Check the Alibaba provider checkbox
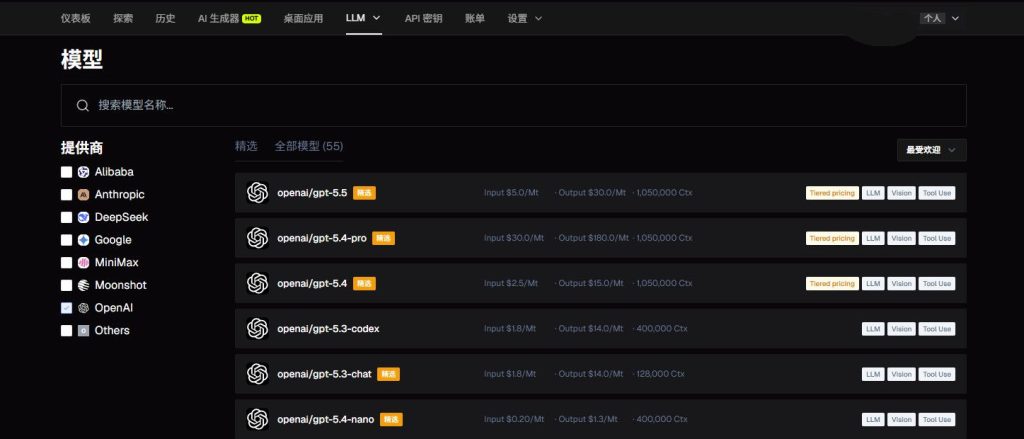 [x=67, y=172]
